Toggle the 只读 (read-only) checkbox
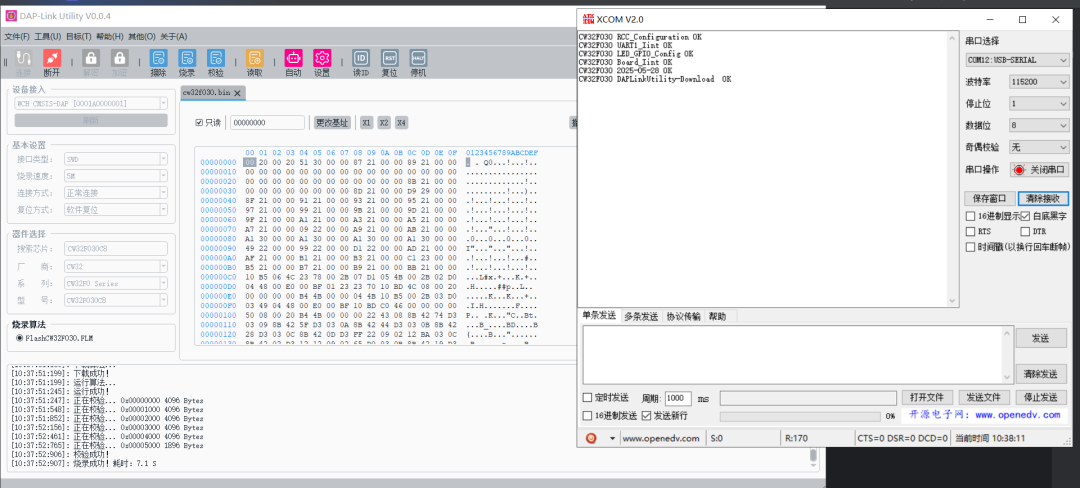Screen dimensions: 1080x488 tap(200, 123)
